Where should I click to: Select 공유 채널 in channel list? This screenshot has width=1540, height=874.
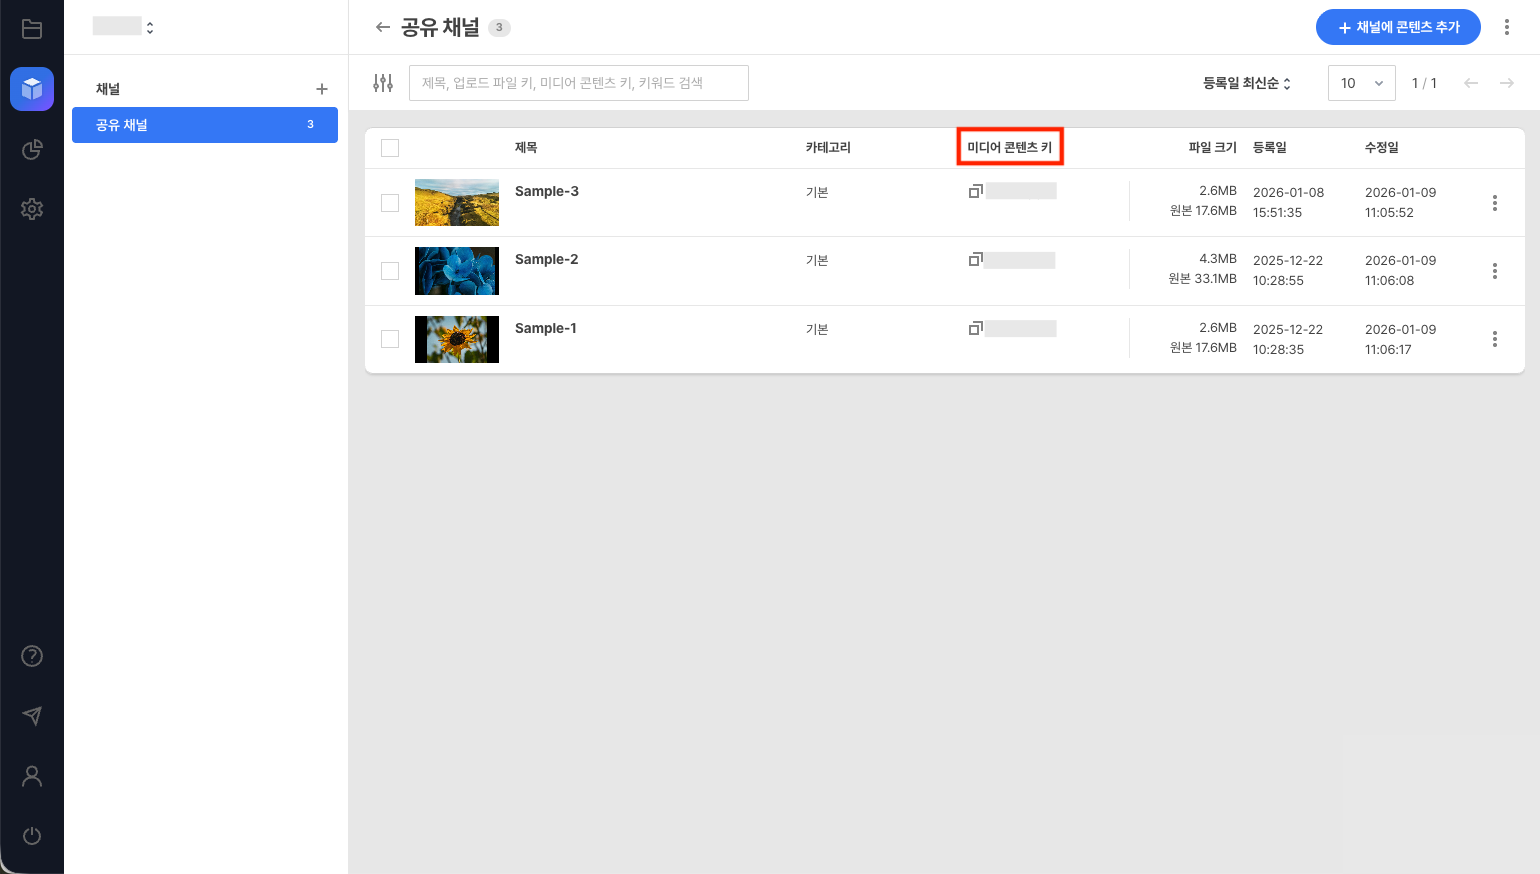(204, 125)
